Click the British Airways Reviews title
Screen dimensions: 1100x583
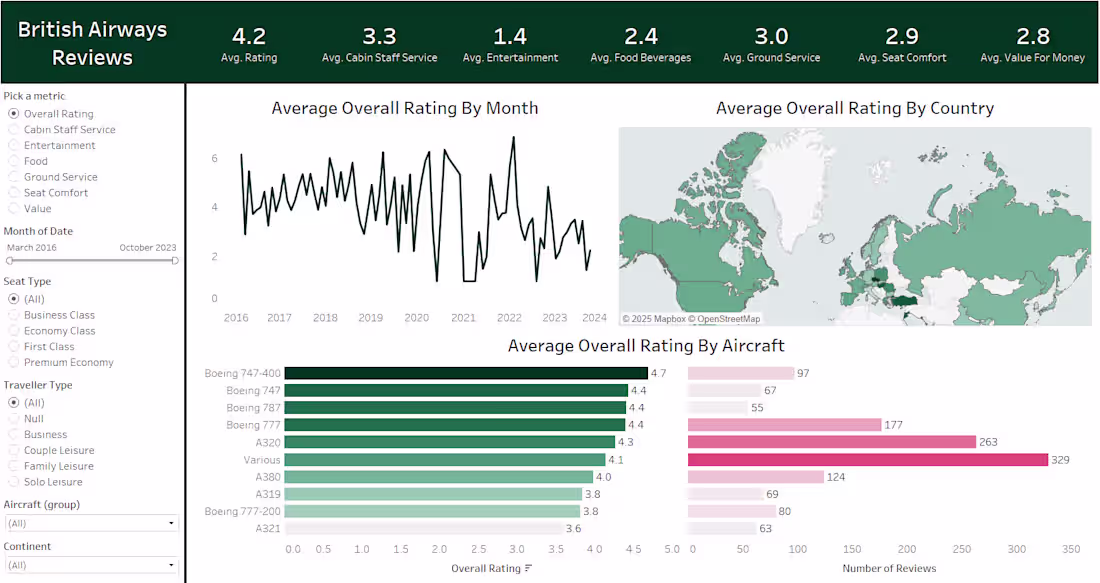pos(93,43)
